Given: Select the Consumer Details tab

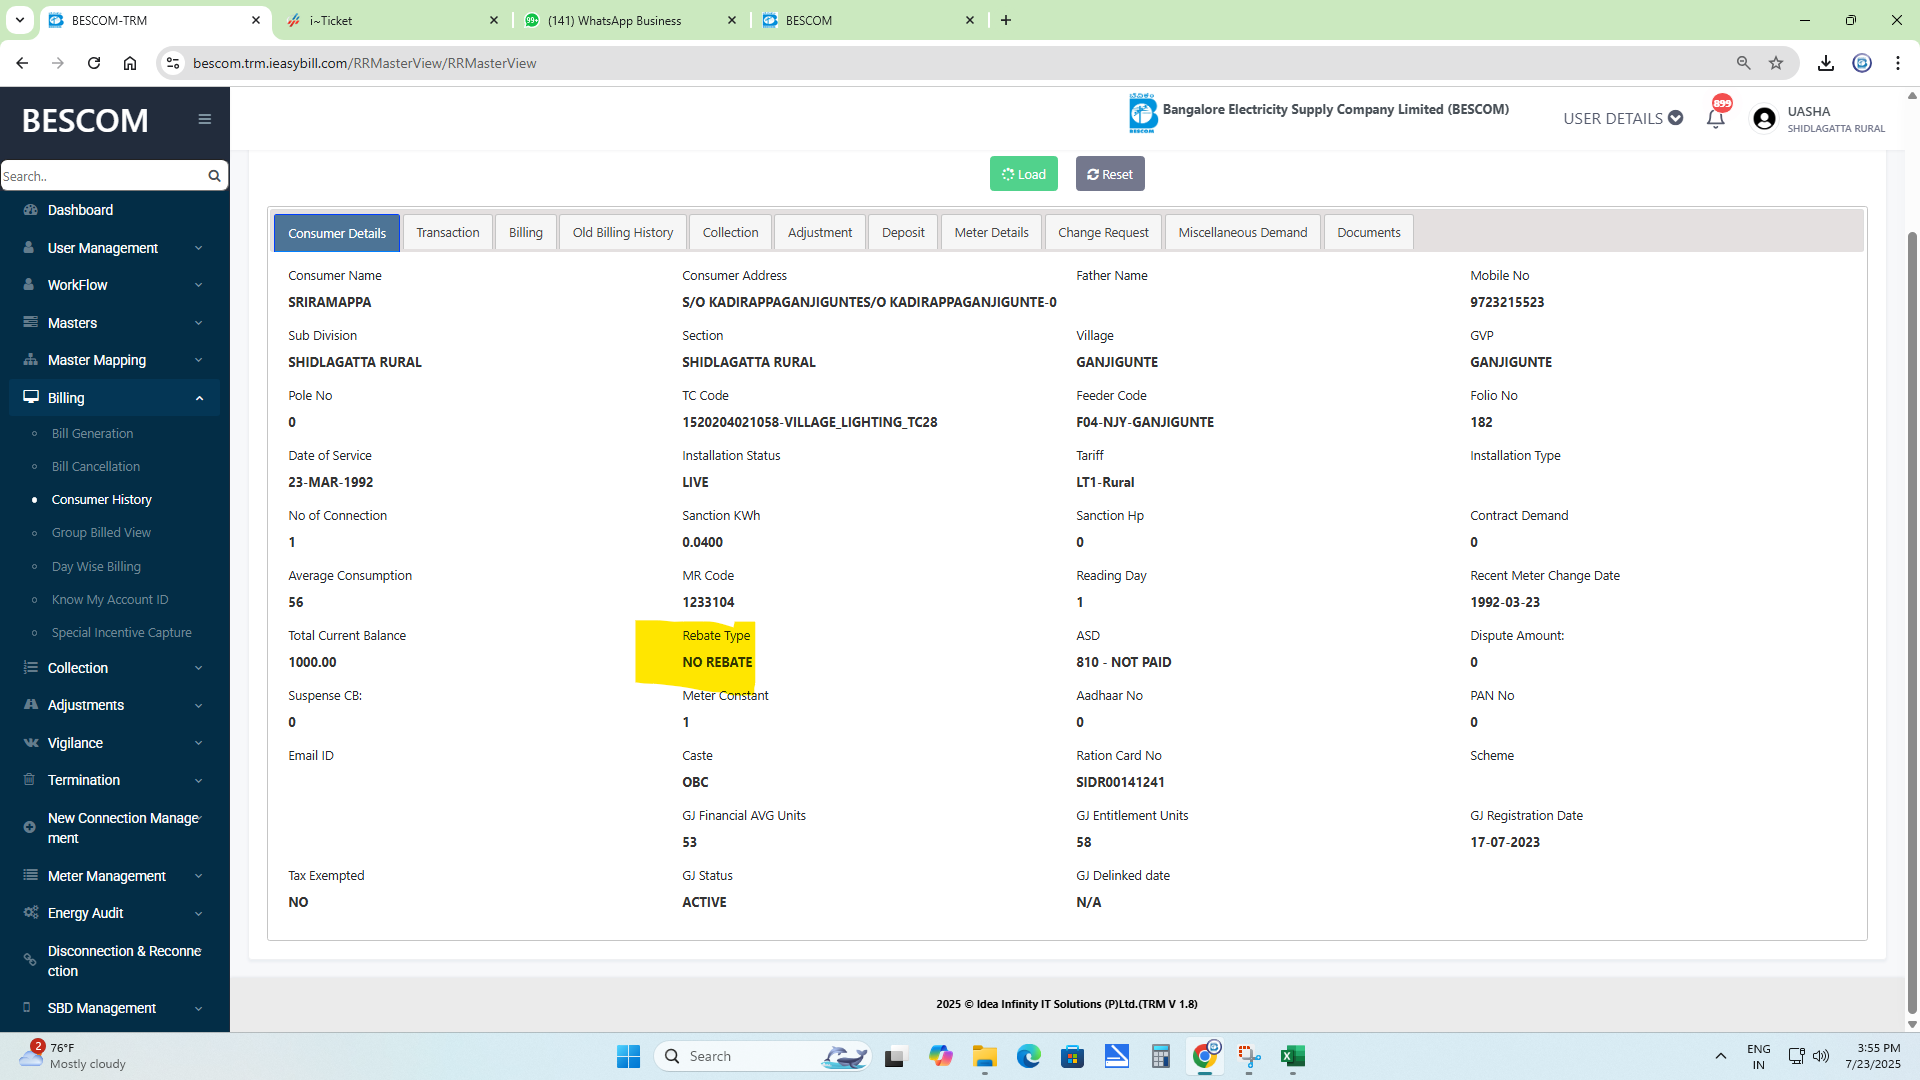Looking at the screenshot, I should point(337,233).
